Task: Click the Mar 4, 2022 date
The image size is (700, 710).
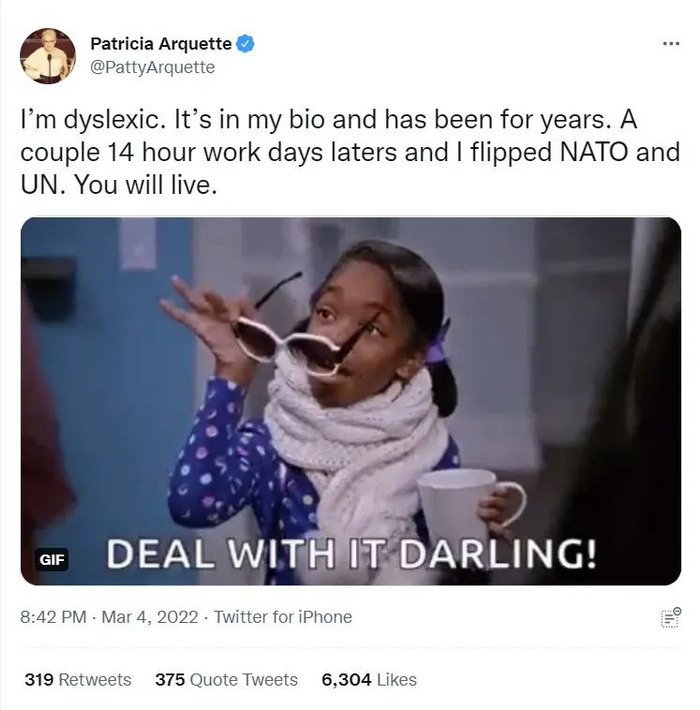Action: click(x=150, y=617)
